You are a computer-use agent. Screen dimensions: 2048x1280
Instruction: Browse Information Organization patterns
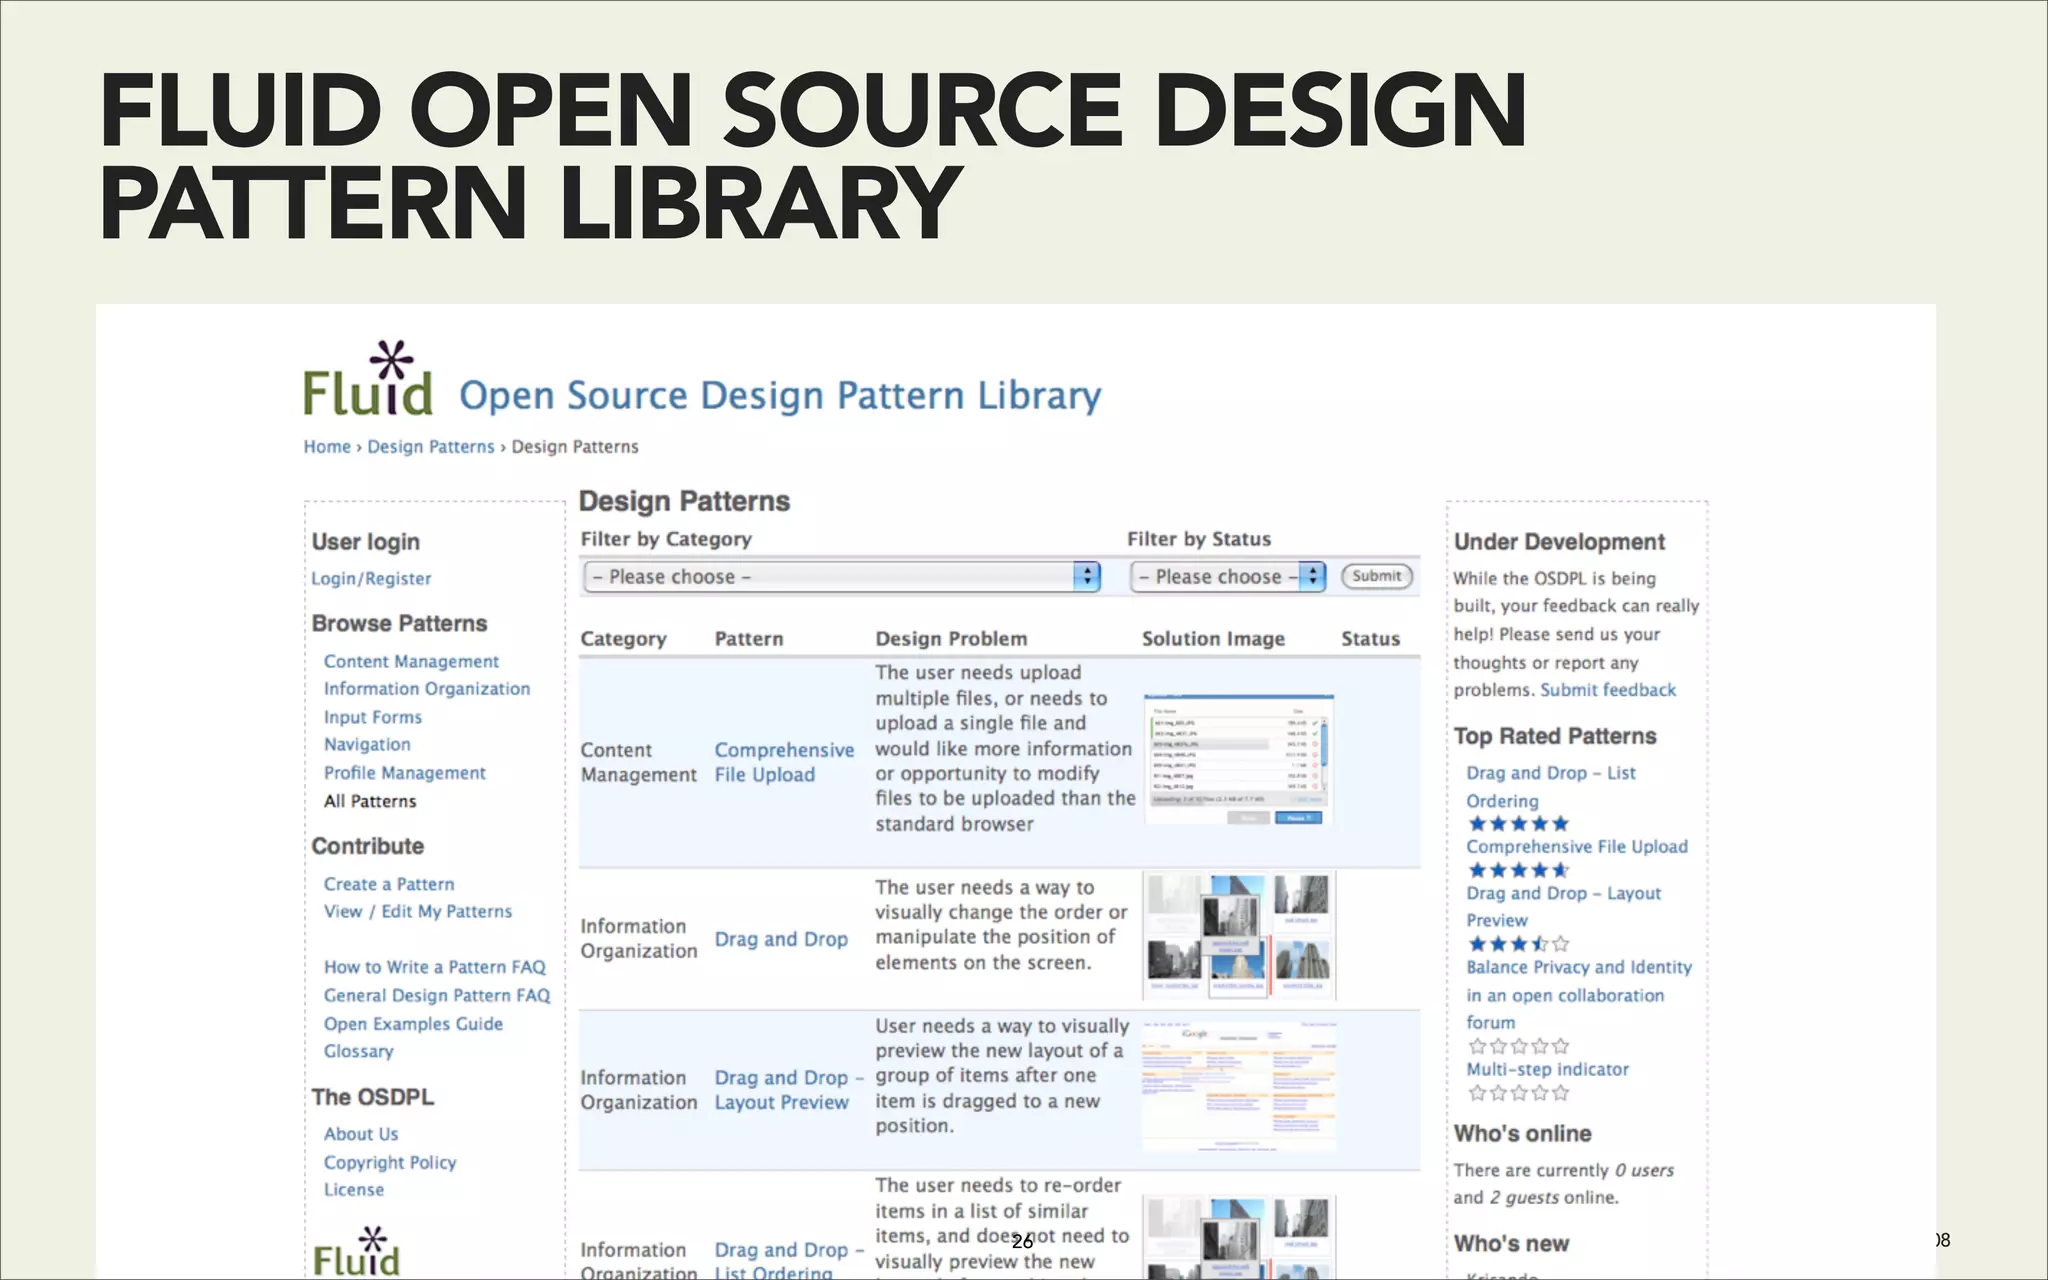(427, 689)
